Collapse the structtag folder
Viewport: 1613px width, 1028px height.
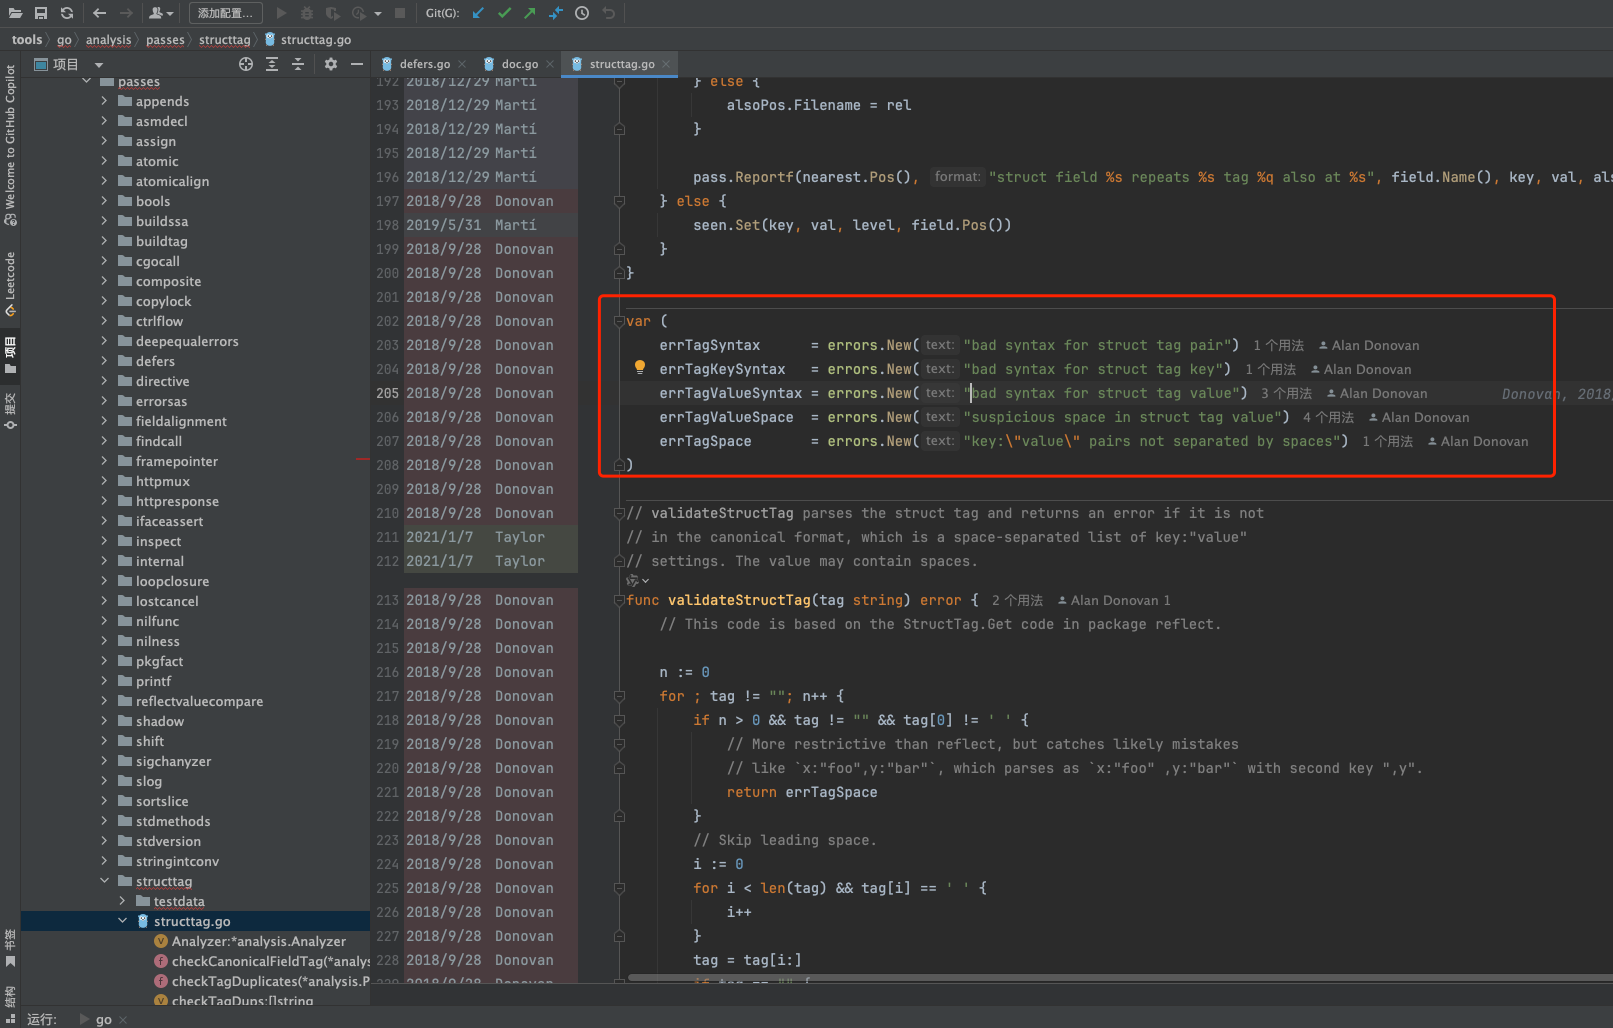tap(104, 881)
